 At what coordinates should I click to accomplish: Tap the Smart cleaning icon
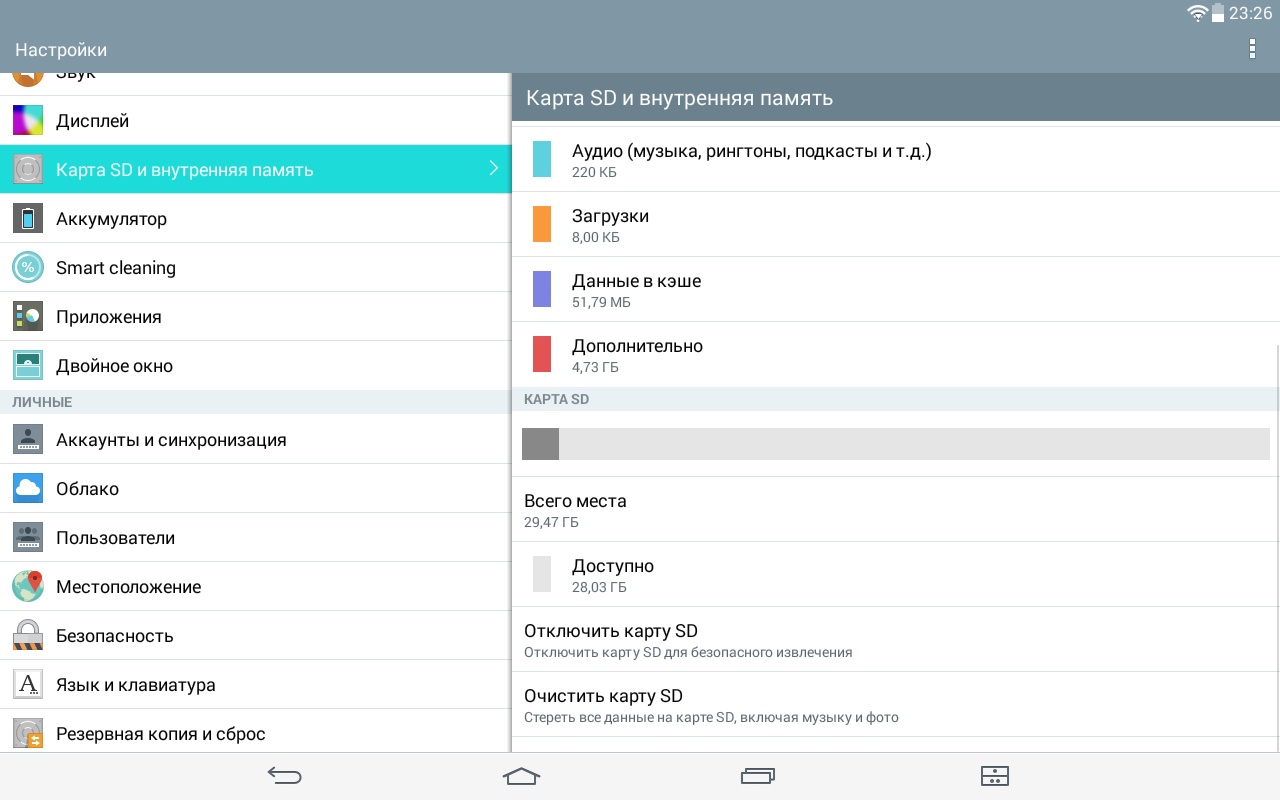pyautogui.click(x=28, y=268)
